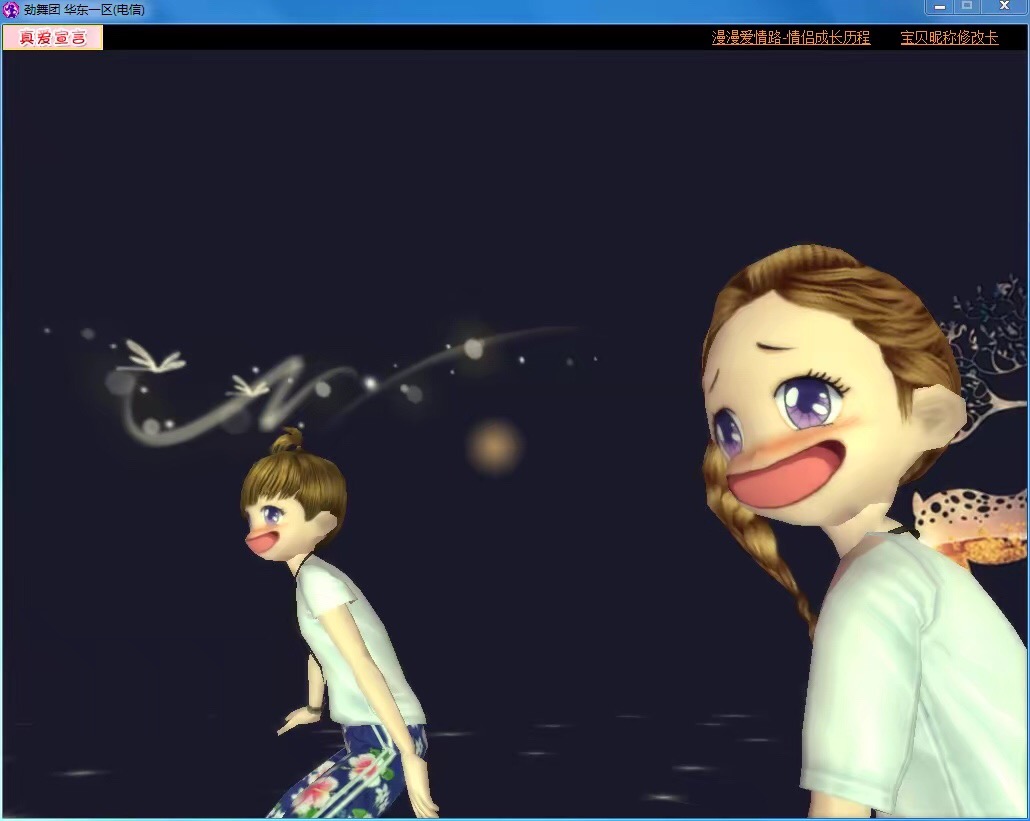Open the 宝贝昵称修改卡 link
The width and height of the screenshot is (1030, 821).
point(949,37)
